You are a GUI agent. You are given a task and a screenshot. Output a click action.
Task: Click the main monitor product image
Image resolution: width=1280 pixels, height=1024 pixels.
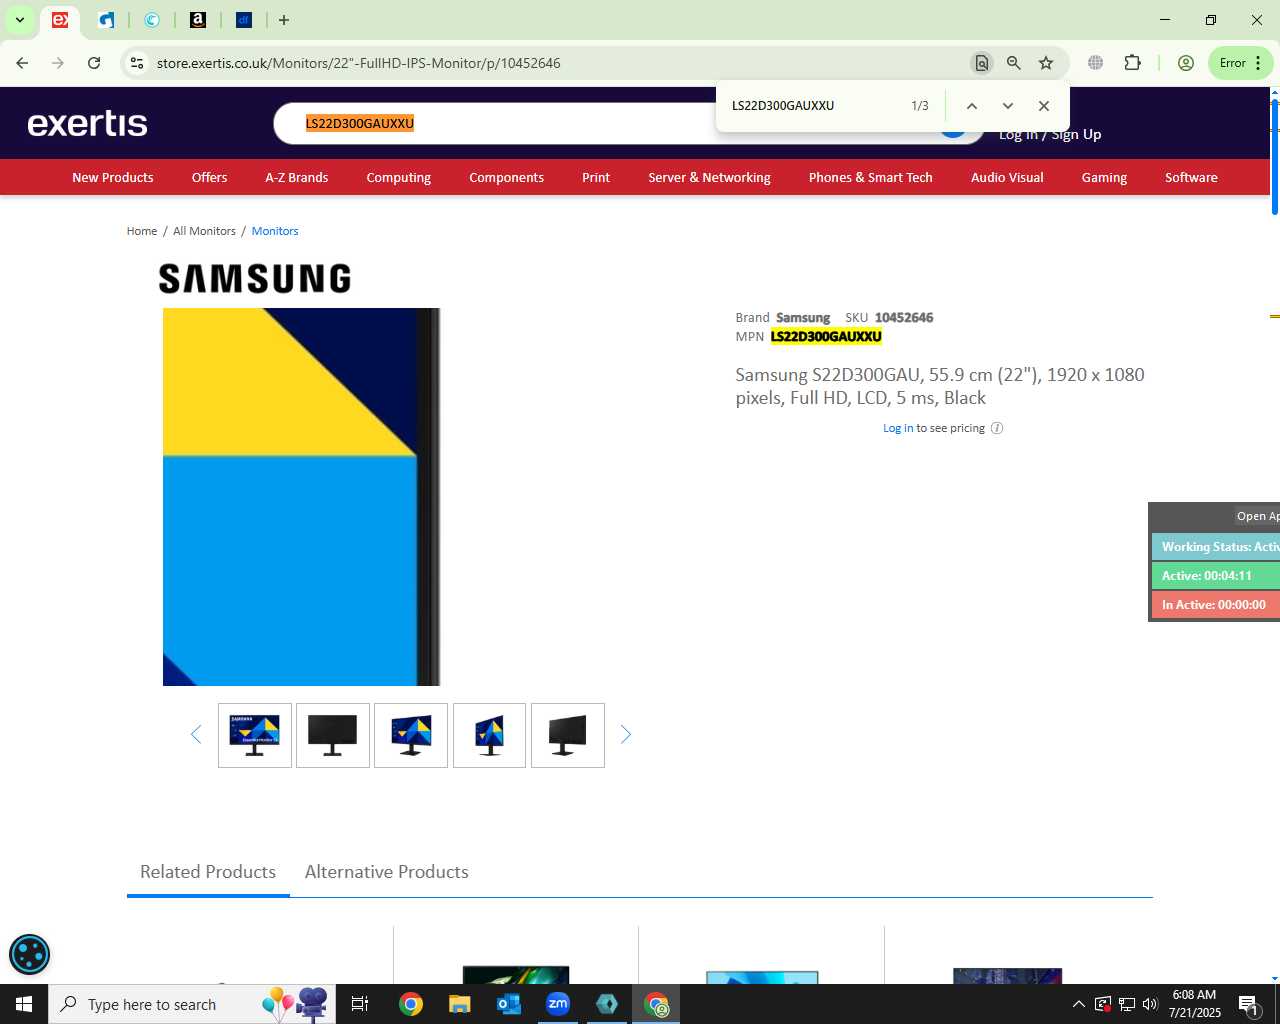(301, 497)
